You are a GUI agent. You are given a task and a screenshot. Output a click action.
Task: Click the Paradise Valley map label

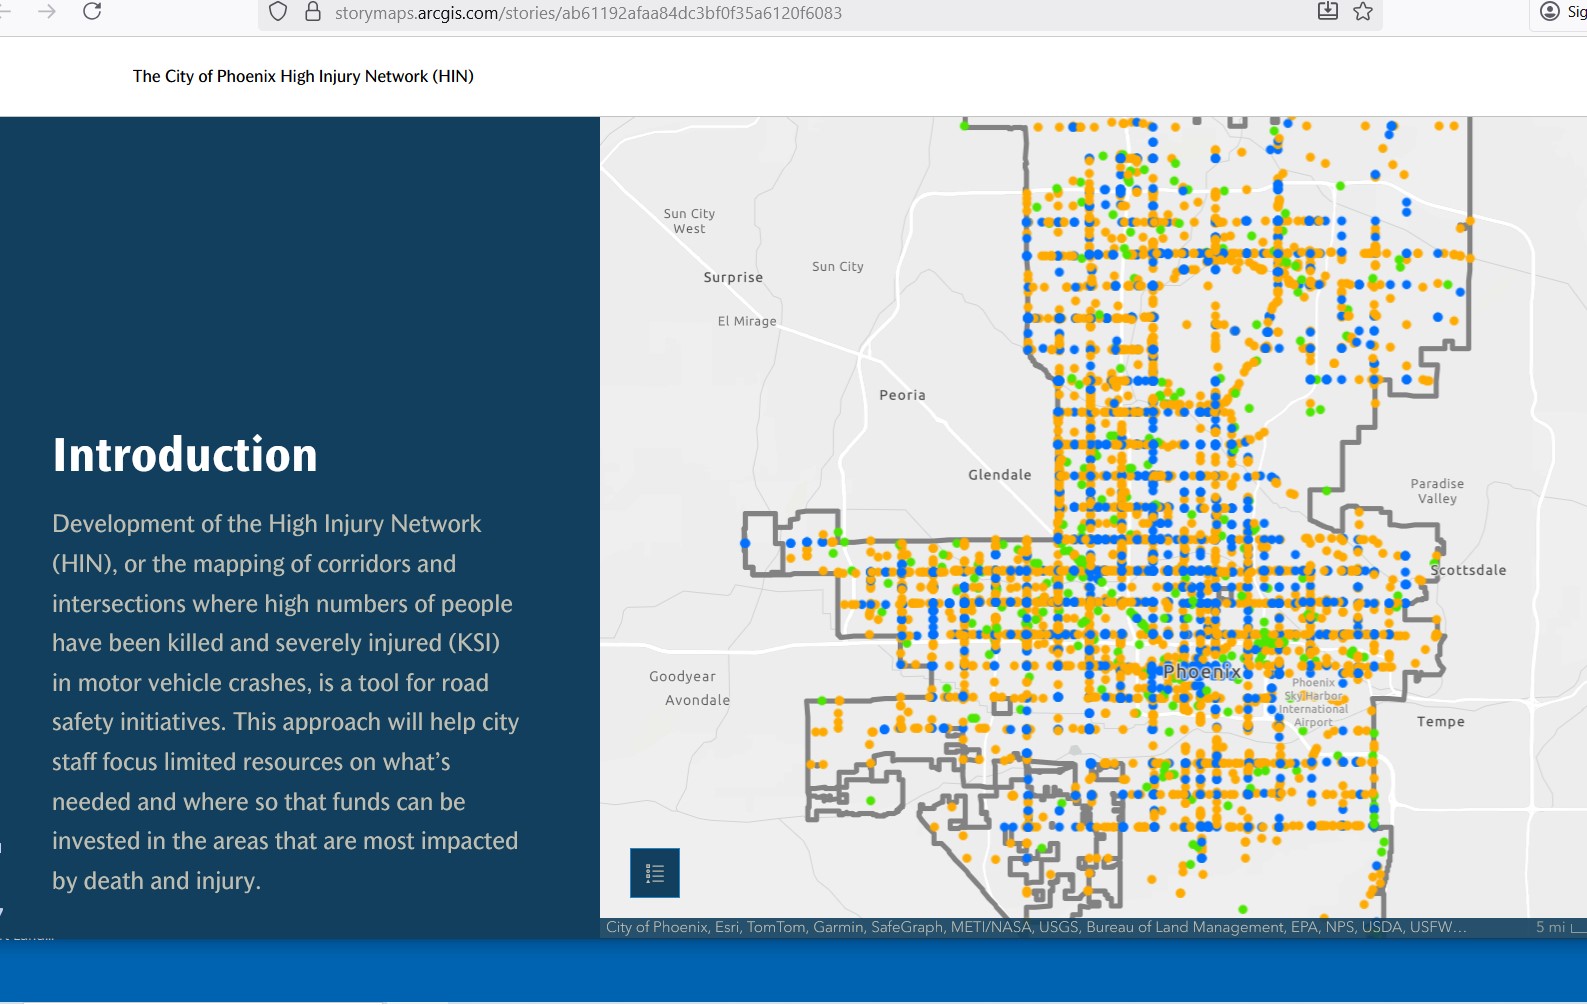tap(1437, 491)
